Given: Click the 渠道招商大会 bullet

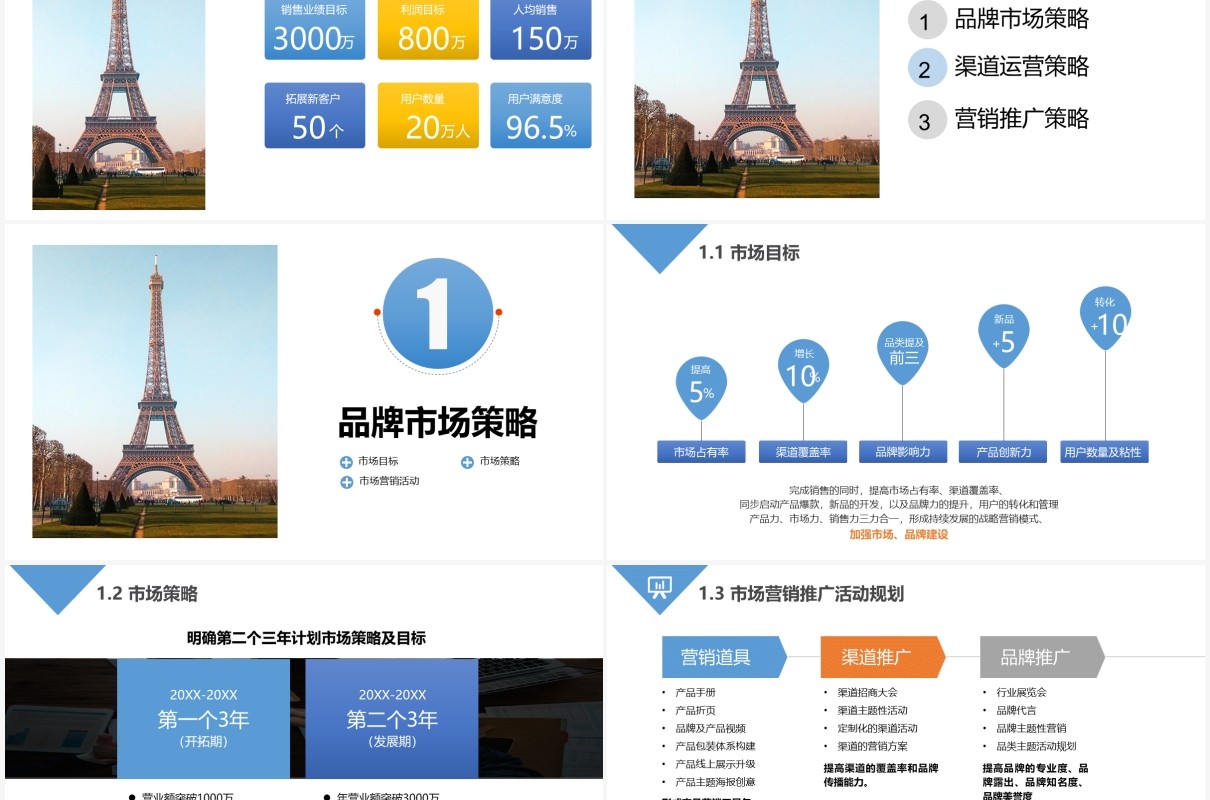Looking at the screenshot, I should pos(868,692).
